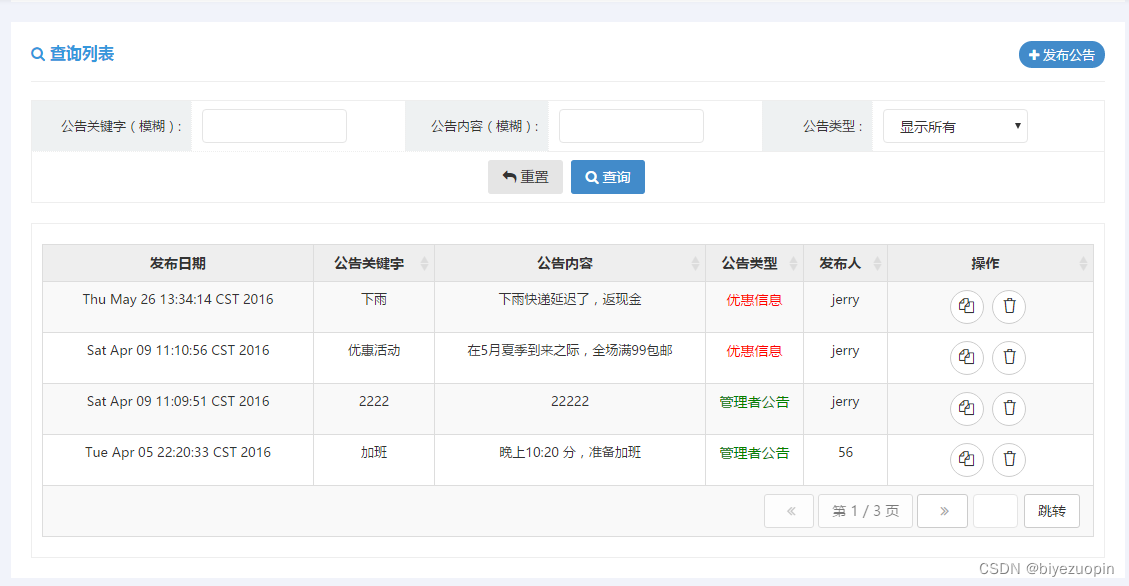The image size is (1129, 586).
Task: Click the magnifier icon beside 查询列表
Action: pos(38,54)
